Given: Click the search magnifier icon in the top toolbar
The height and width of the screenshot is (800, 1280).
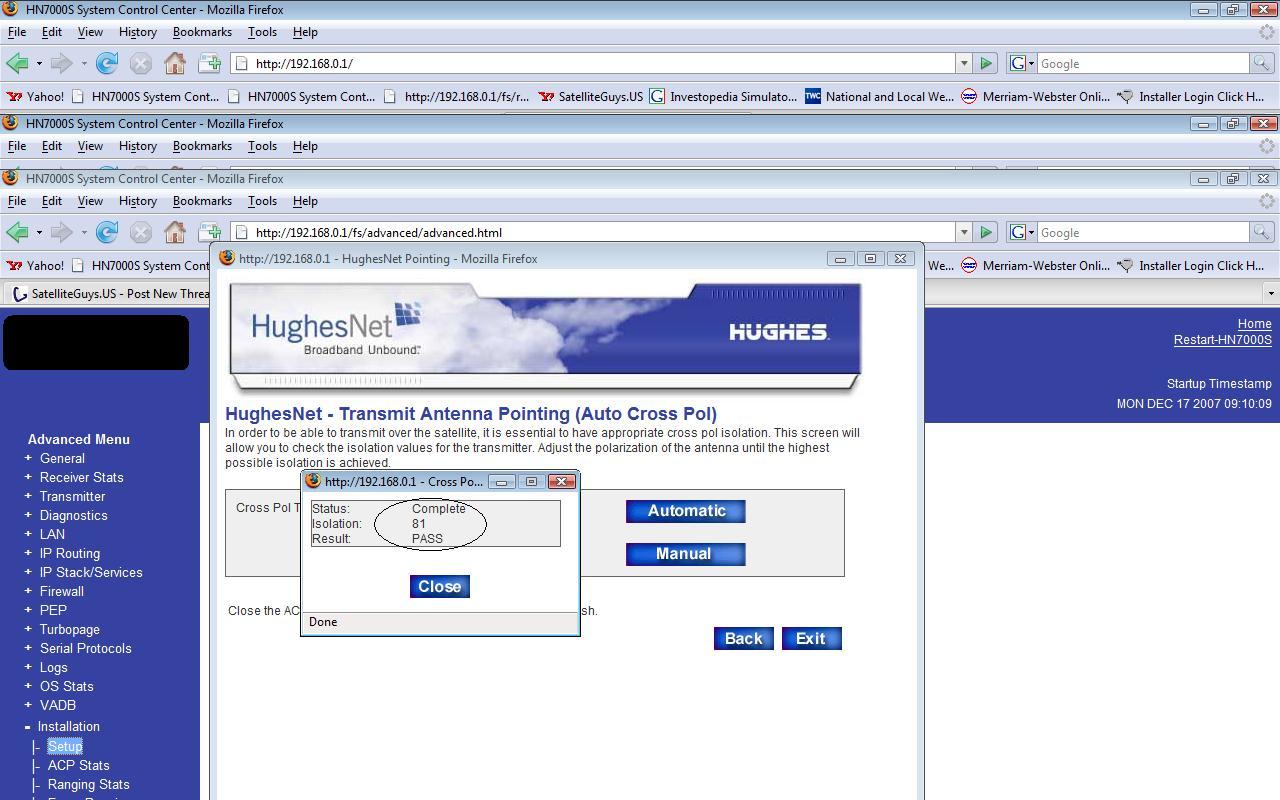Looking at the screenshot, I should [x=1261, y=63].
